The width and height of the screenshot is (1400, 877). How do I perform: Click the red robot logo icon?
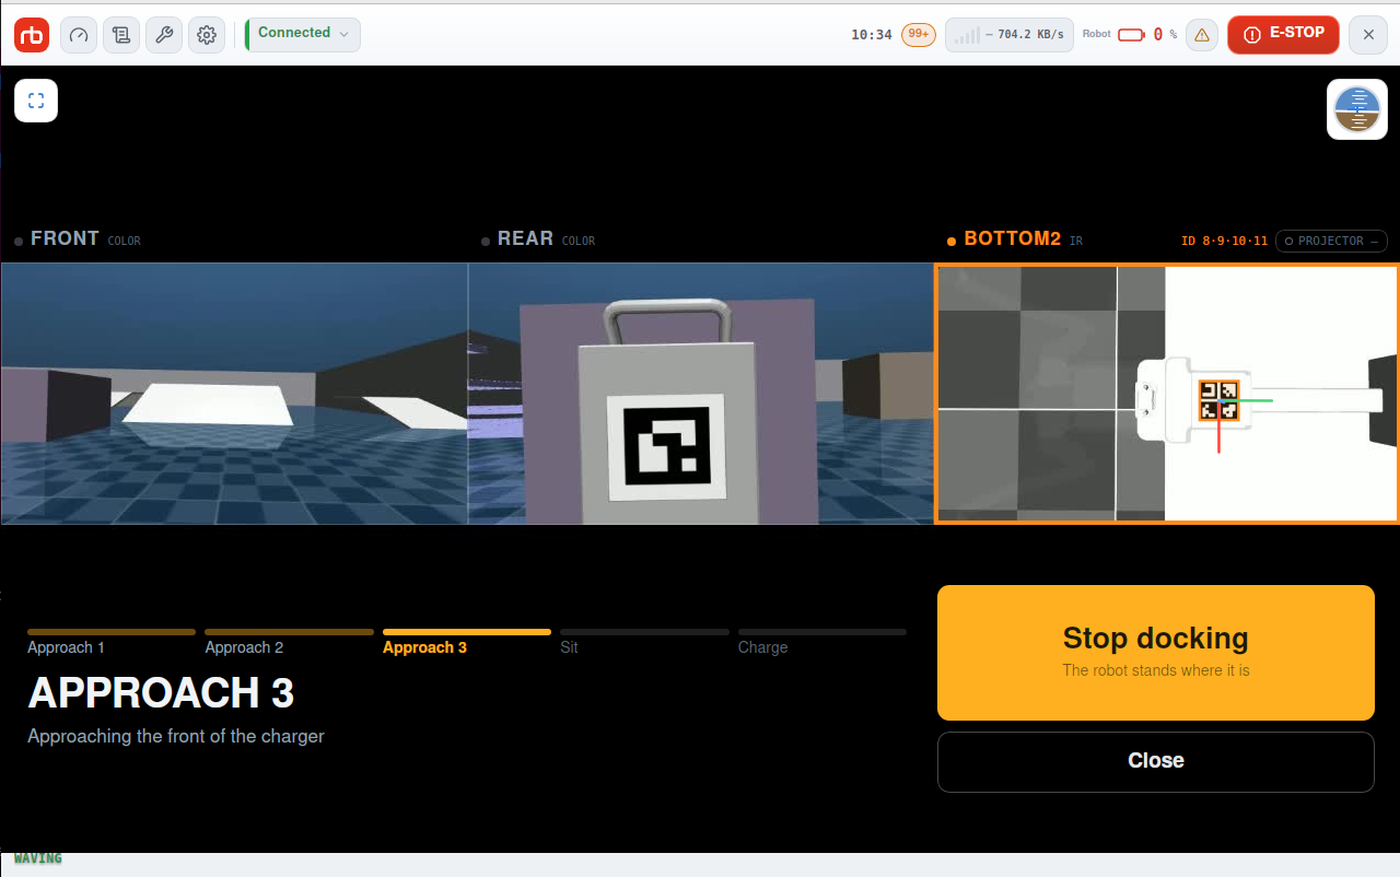(32, 35)
